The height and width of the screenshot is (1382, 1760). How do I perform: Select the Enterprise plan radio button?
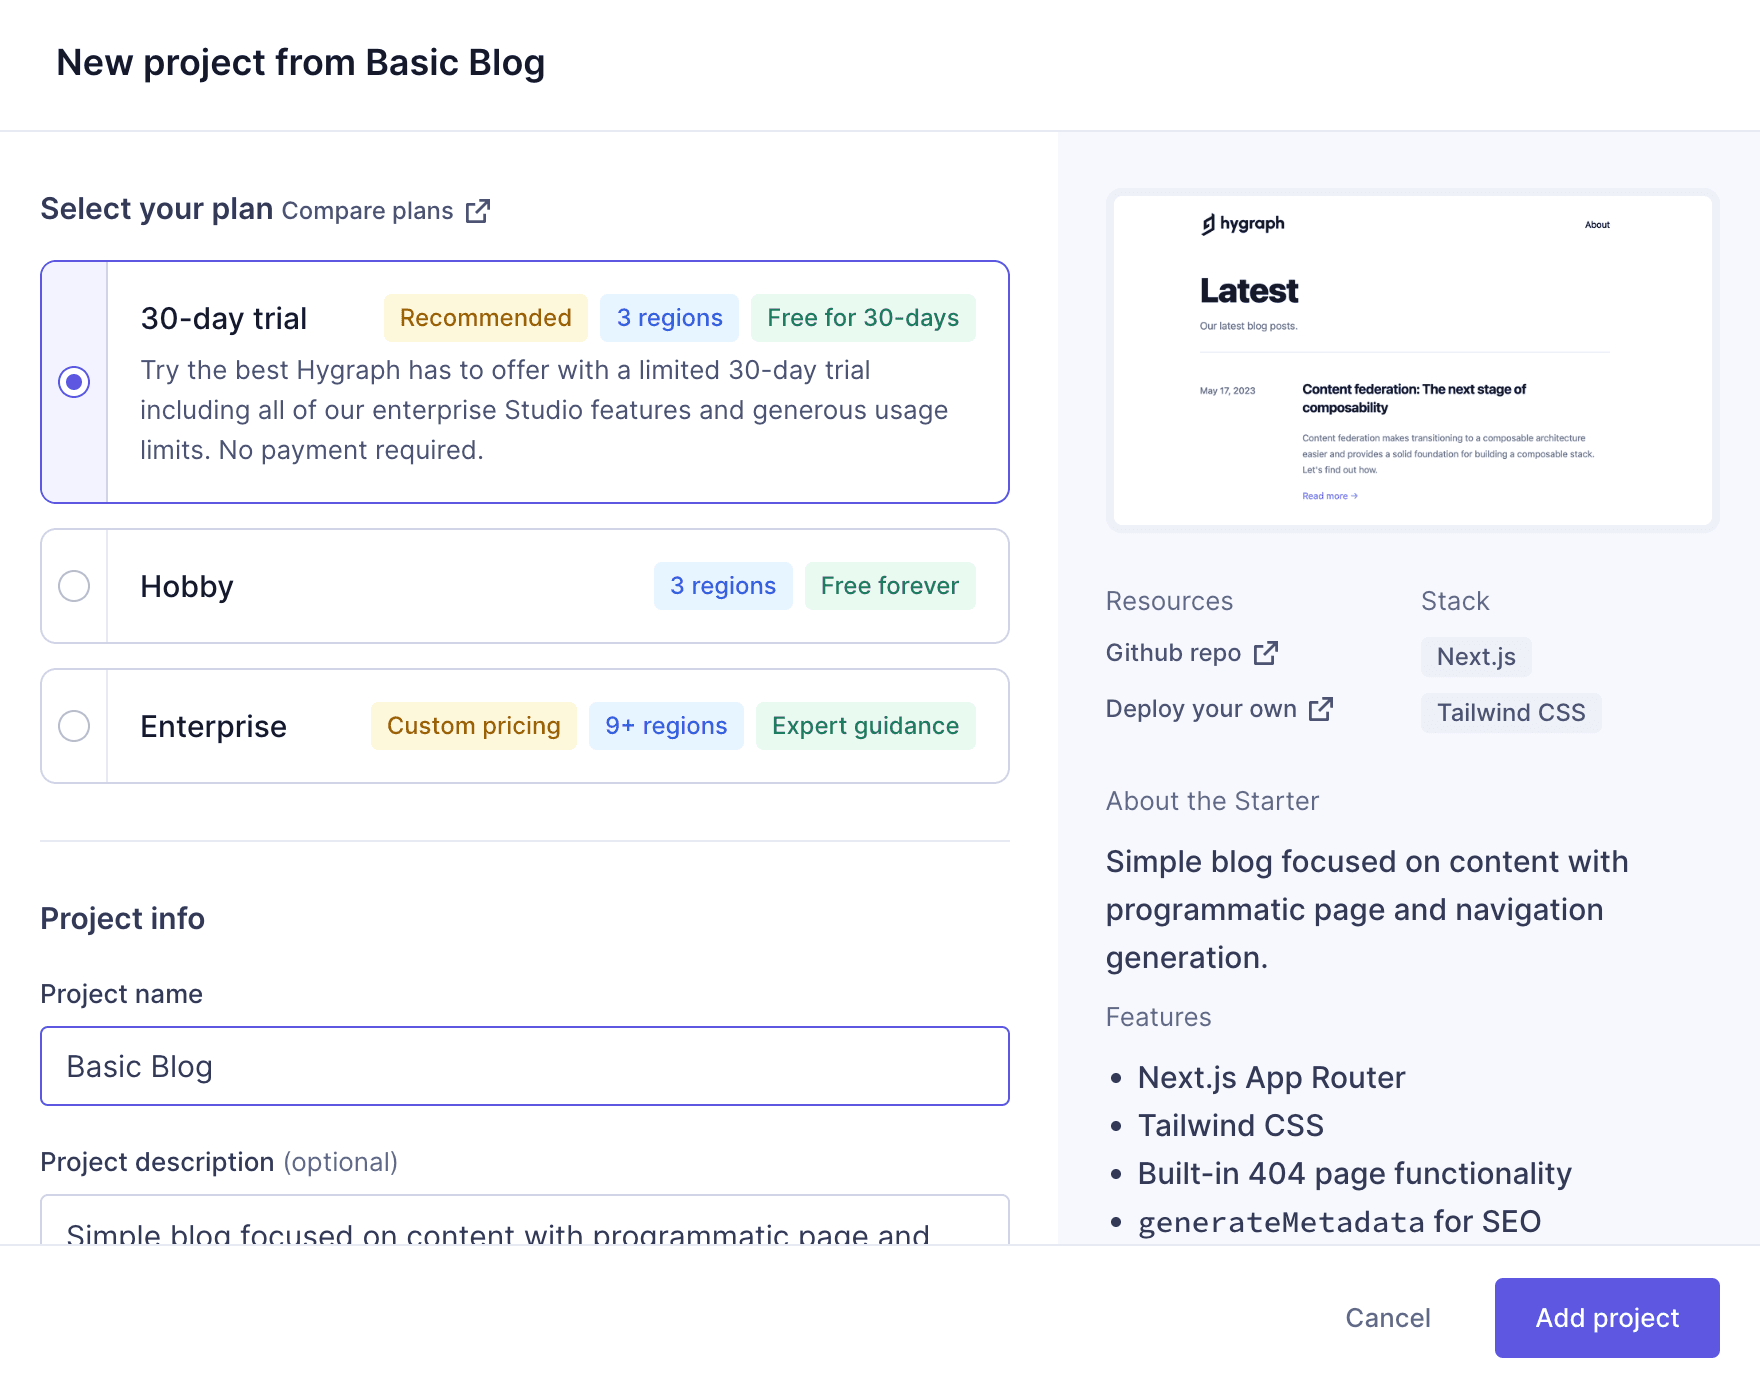[x=74, y=726]
